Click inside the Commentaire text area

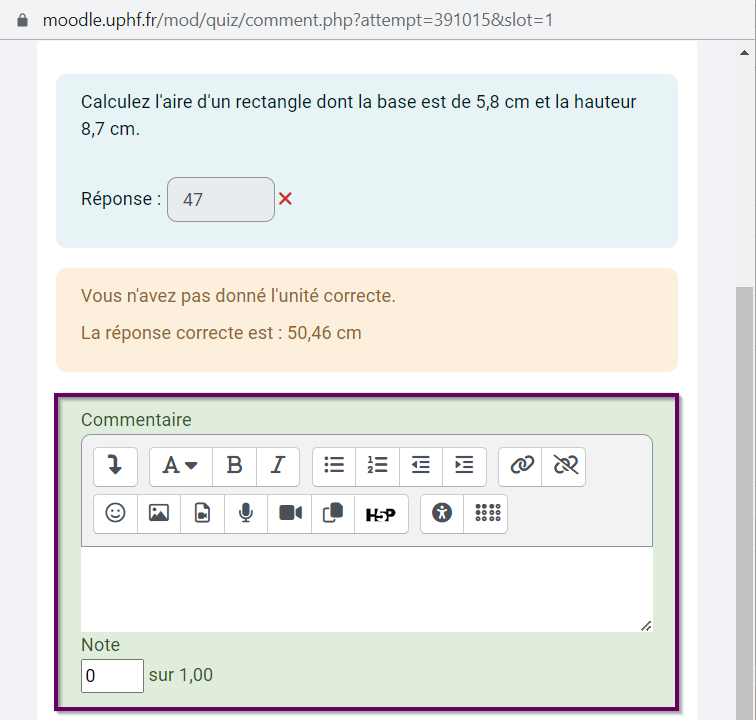[x=366, y=588]
